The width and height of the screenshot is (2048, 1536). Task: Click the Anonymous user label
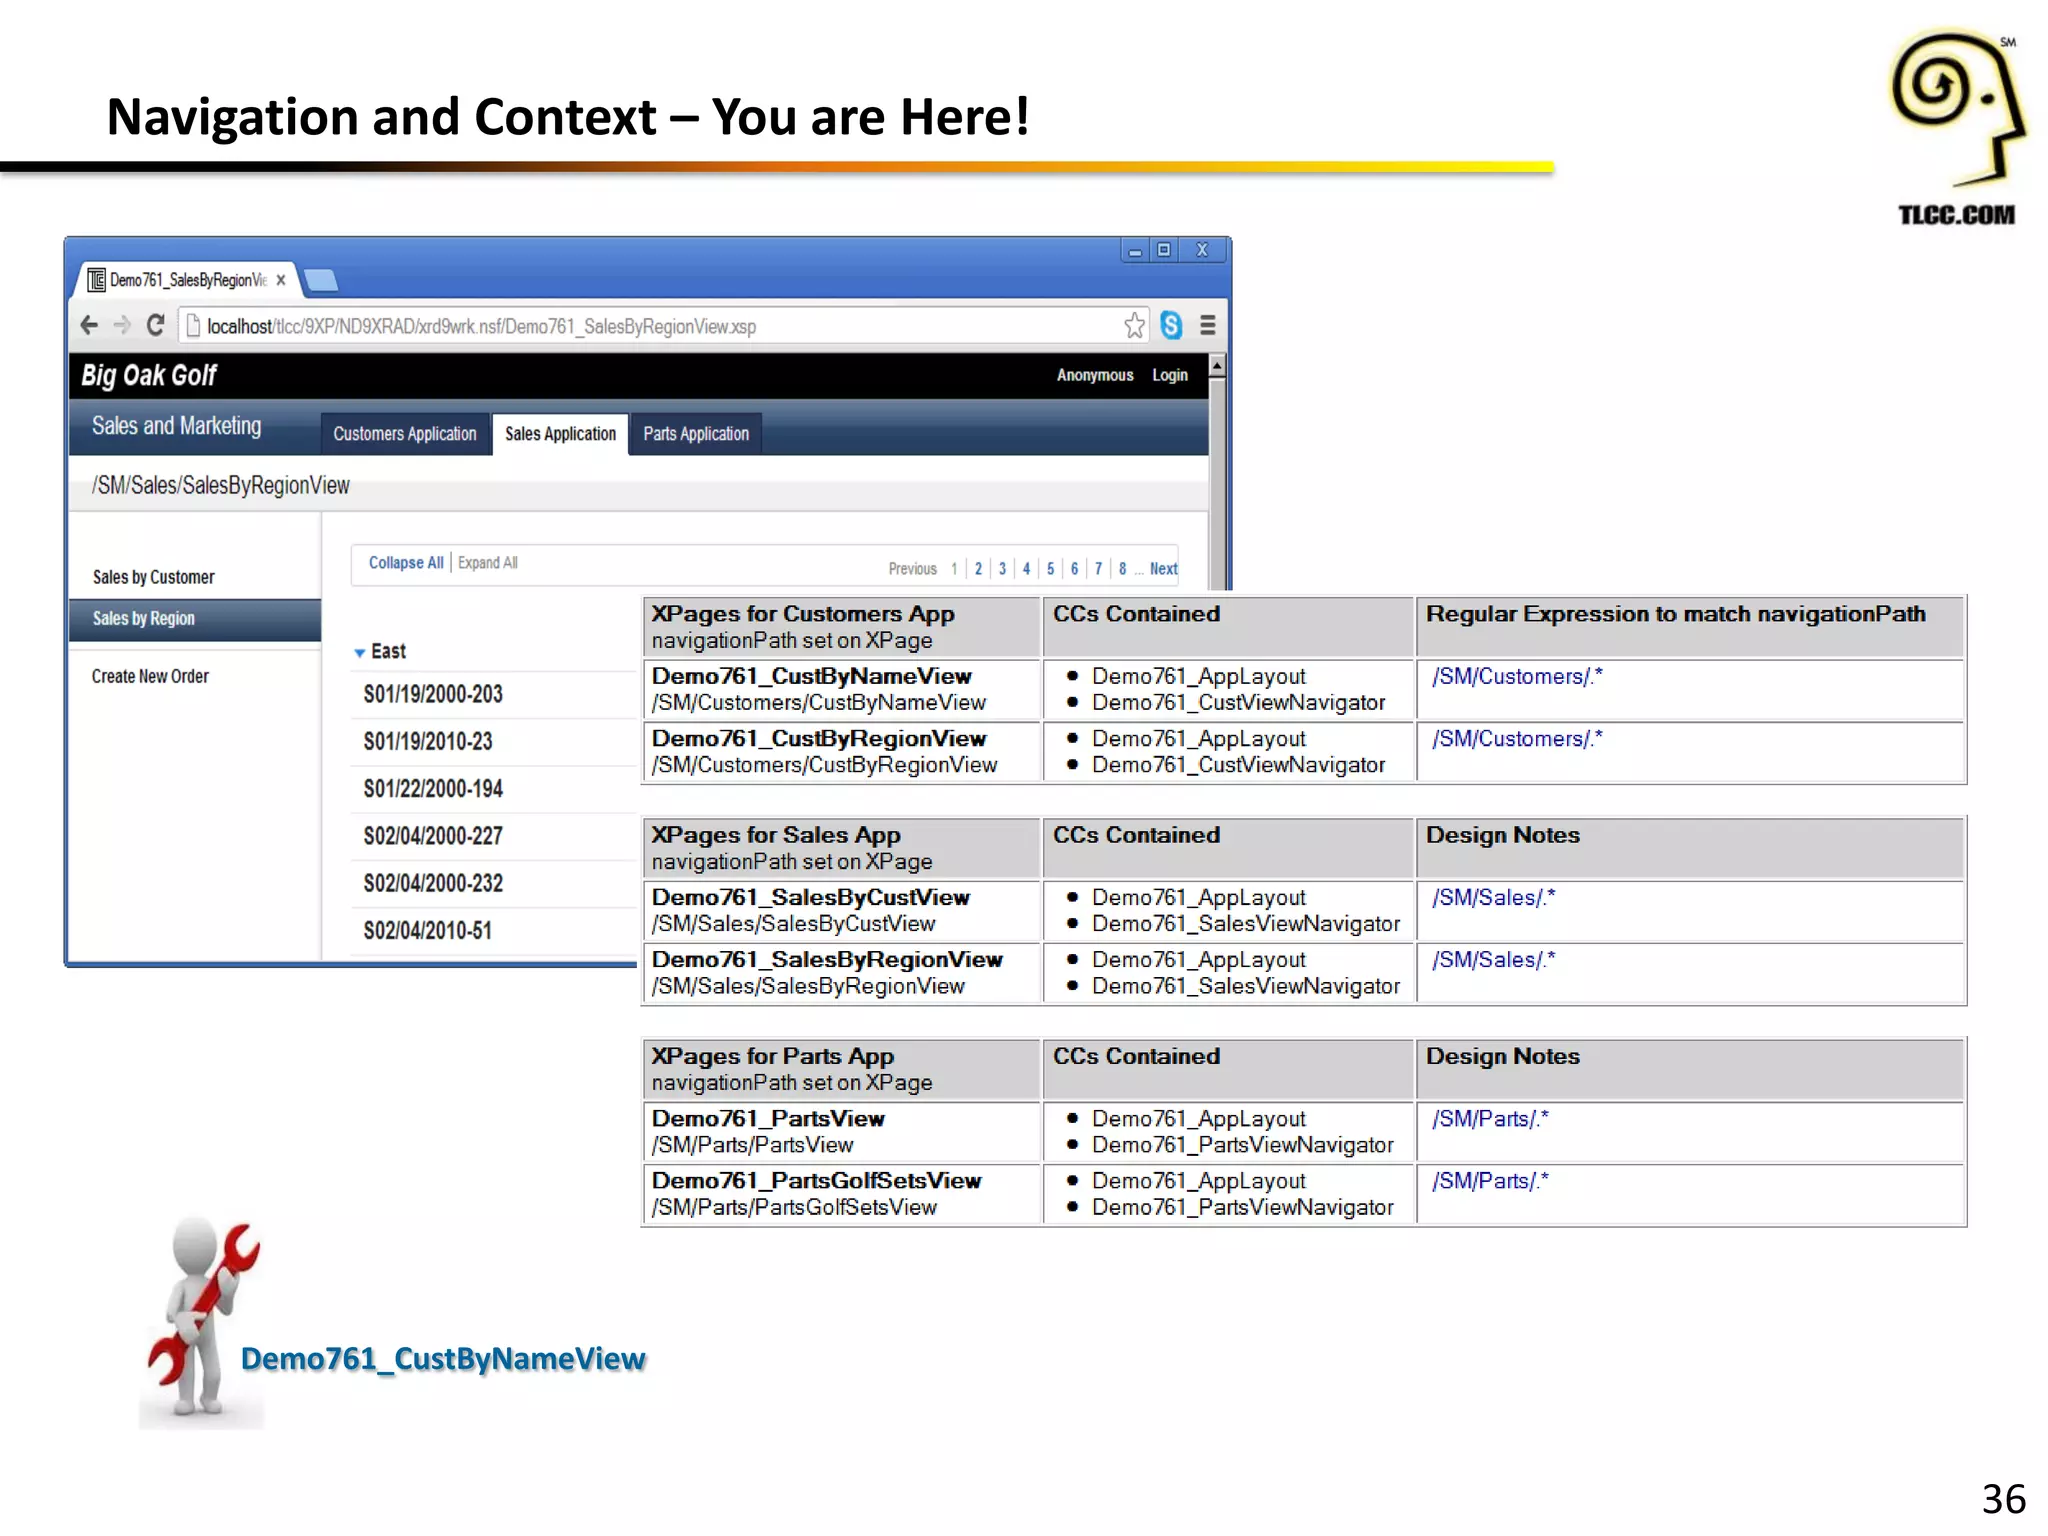[x=1095, y=375]
